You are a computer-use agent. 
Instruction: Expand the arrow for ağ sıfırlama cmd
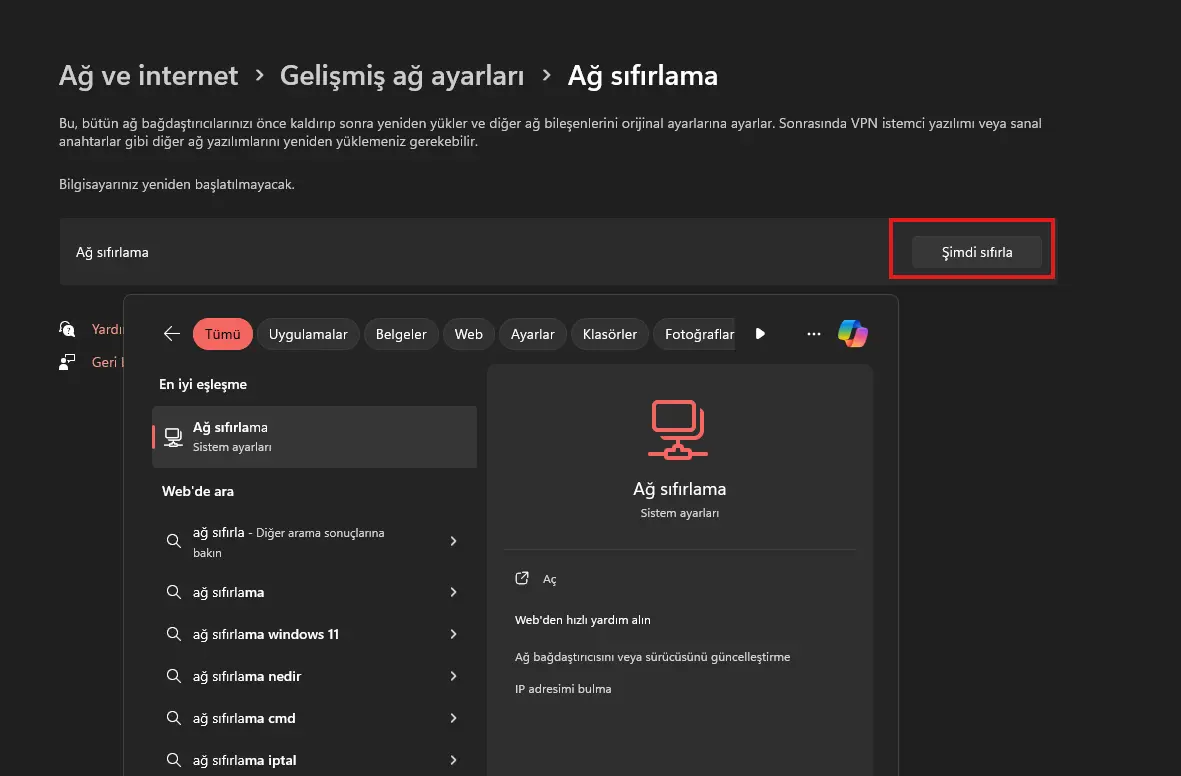click(453, 718)
